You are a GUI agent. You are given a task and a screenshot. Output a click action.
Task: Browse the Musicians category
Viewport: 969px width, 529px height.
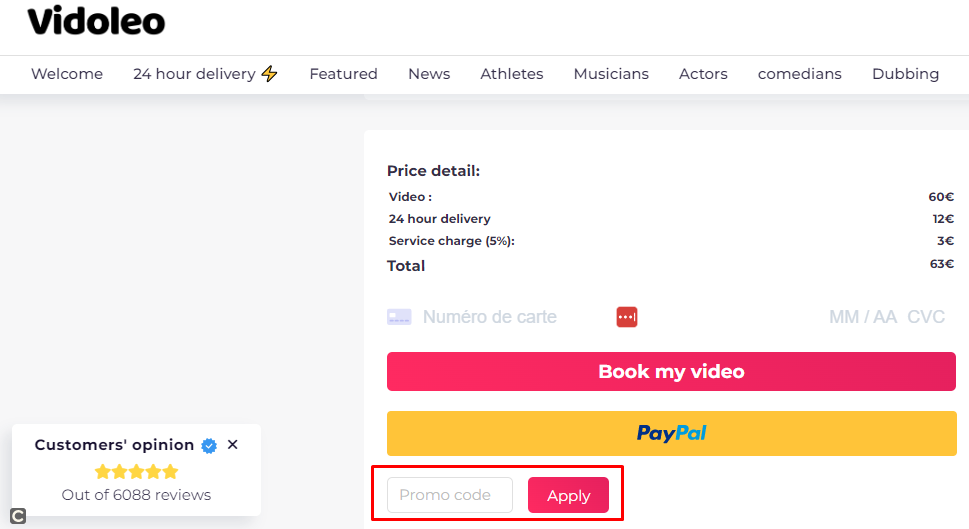click(611, 74)
